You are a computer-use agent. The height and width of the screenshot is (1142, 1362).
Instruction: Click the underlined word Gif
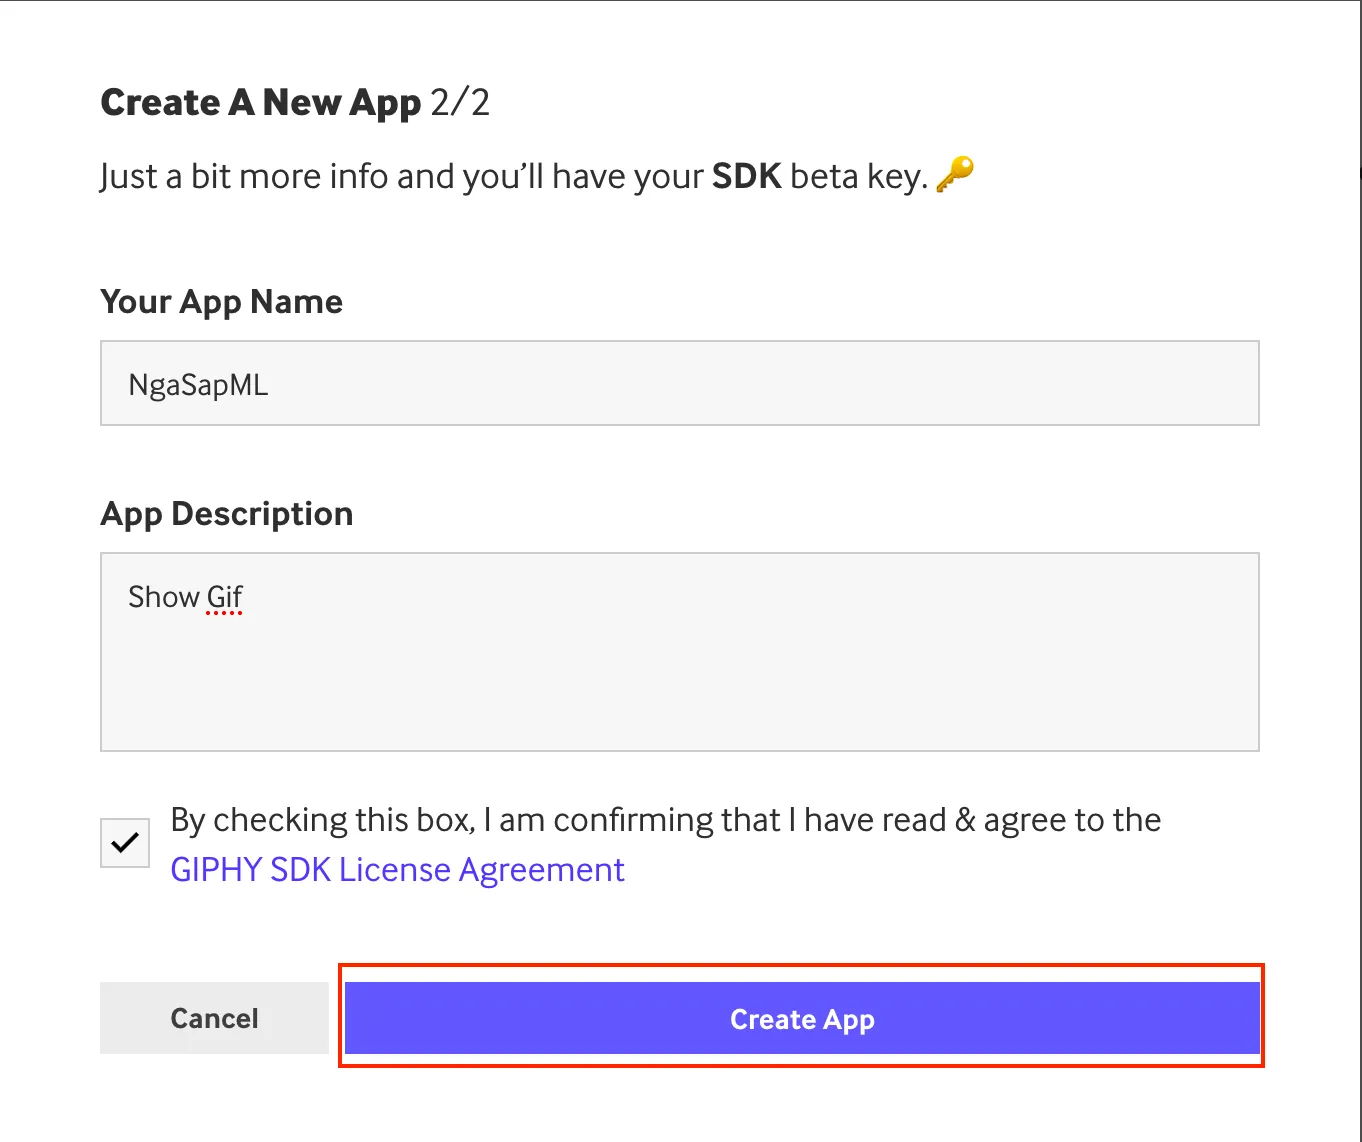click(x=224, y=596)
